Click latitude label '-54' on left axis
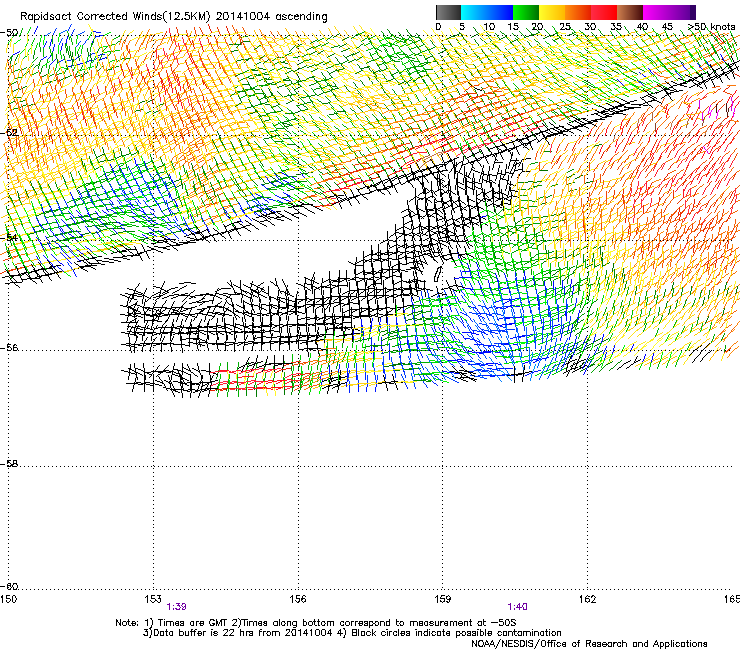This screenshot has width=740, height=650. (9, 237)
